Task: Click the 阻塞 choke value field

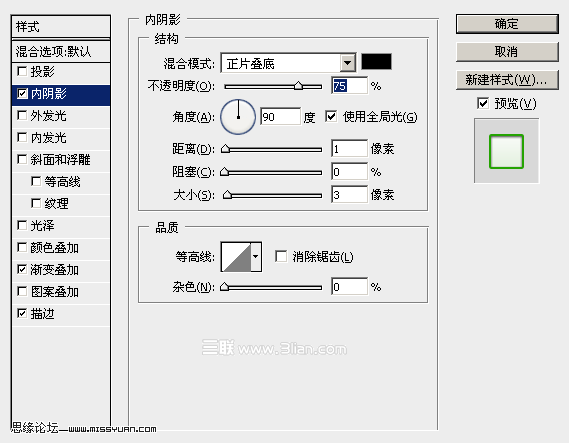Action: point(349,172)
